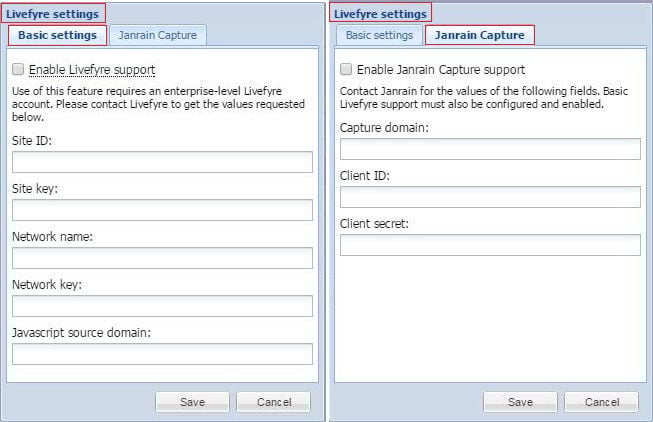This screenshot has width=653, height=422.
Task: Save the Basic settings dialog with the Site ID field
Action: [192, 402]
